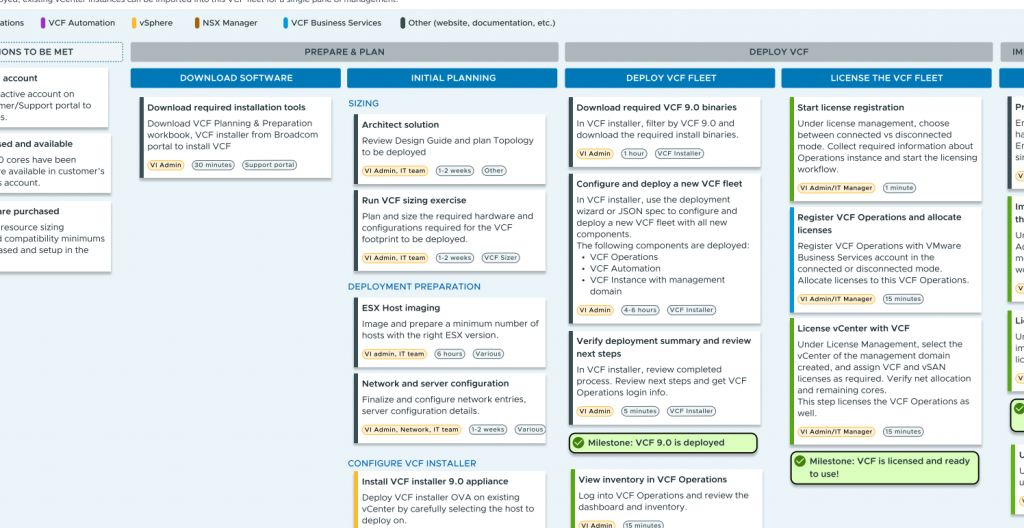The height and width of the screenshot is (528, 1024).
Task: Open the DOWNLOAD SOFTWARE column header
Action: [x=236, y=78]
